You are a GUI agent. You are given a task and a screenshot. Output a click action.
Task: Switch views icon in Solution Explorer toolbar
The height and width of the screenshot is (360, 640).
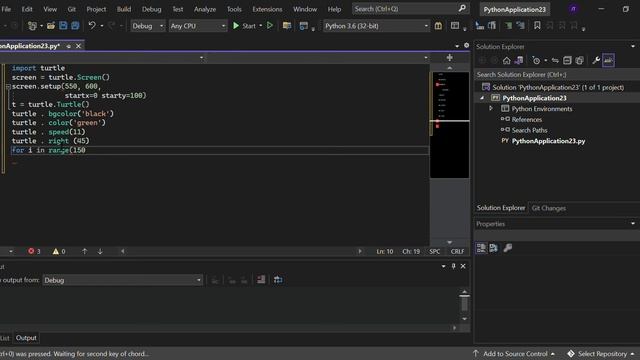[x=519, y=60]
